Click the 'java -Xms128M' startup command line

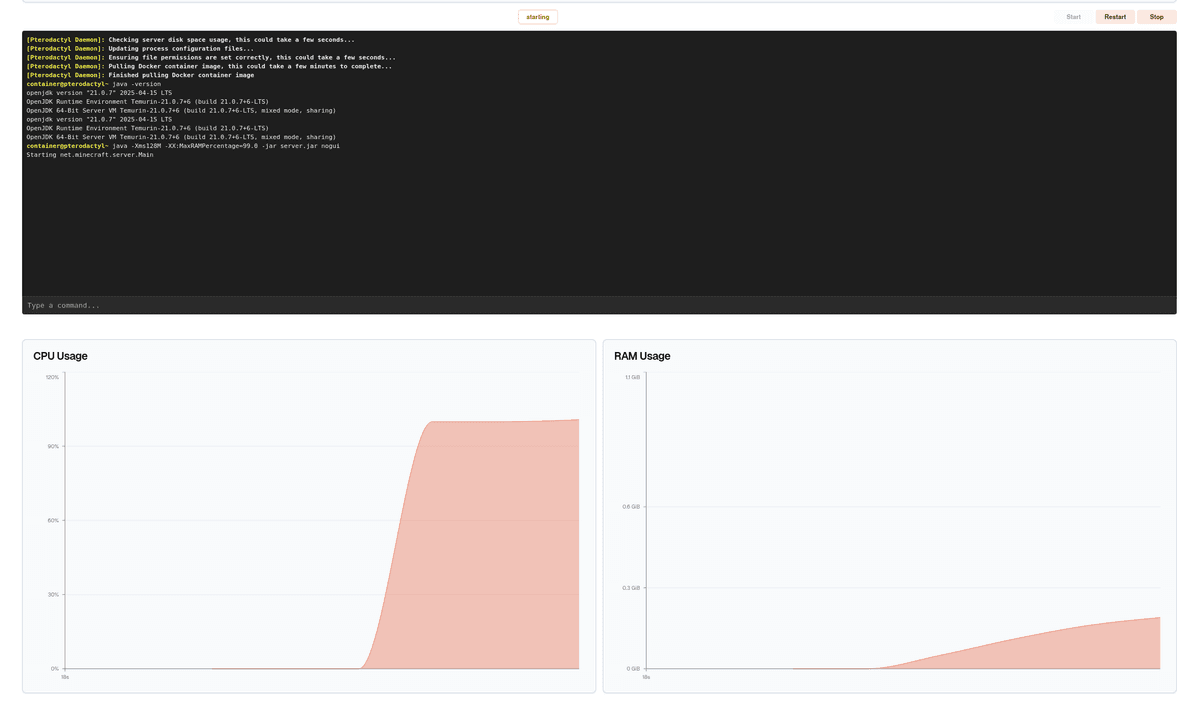tap(183, 146)
